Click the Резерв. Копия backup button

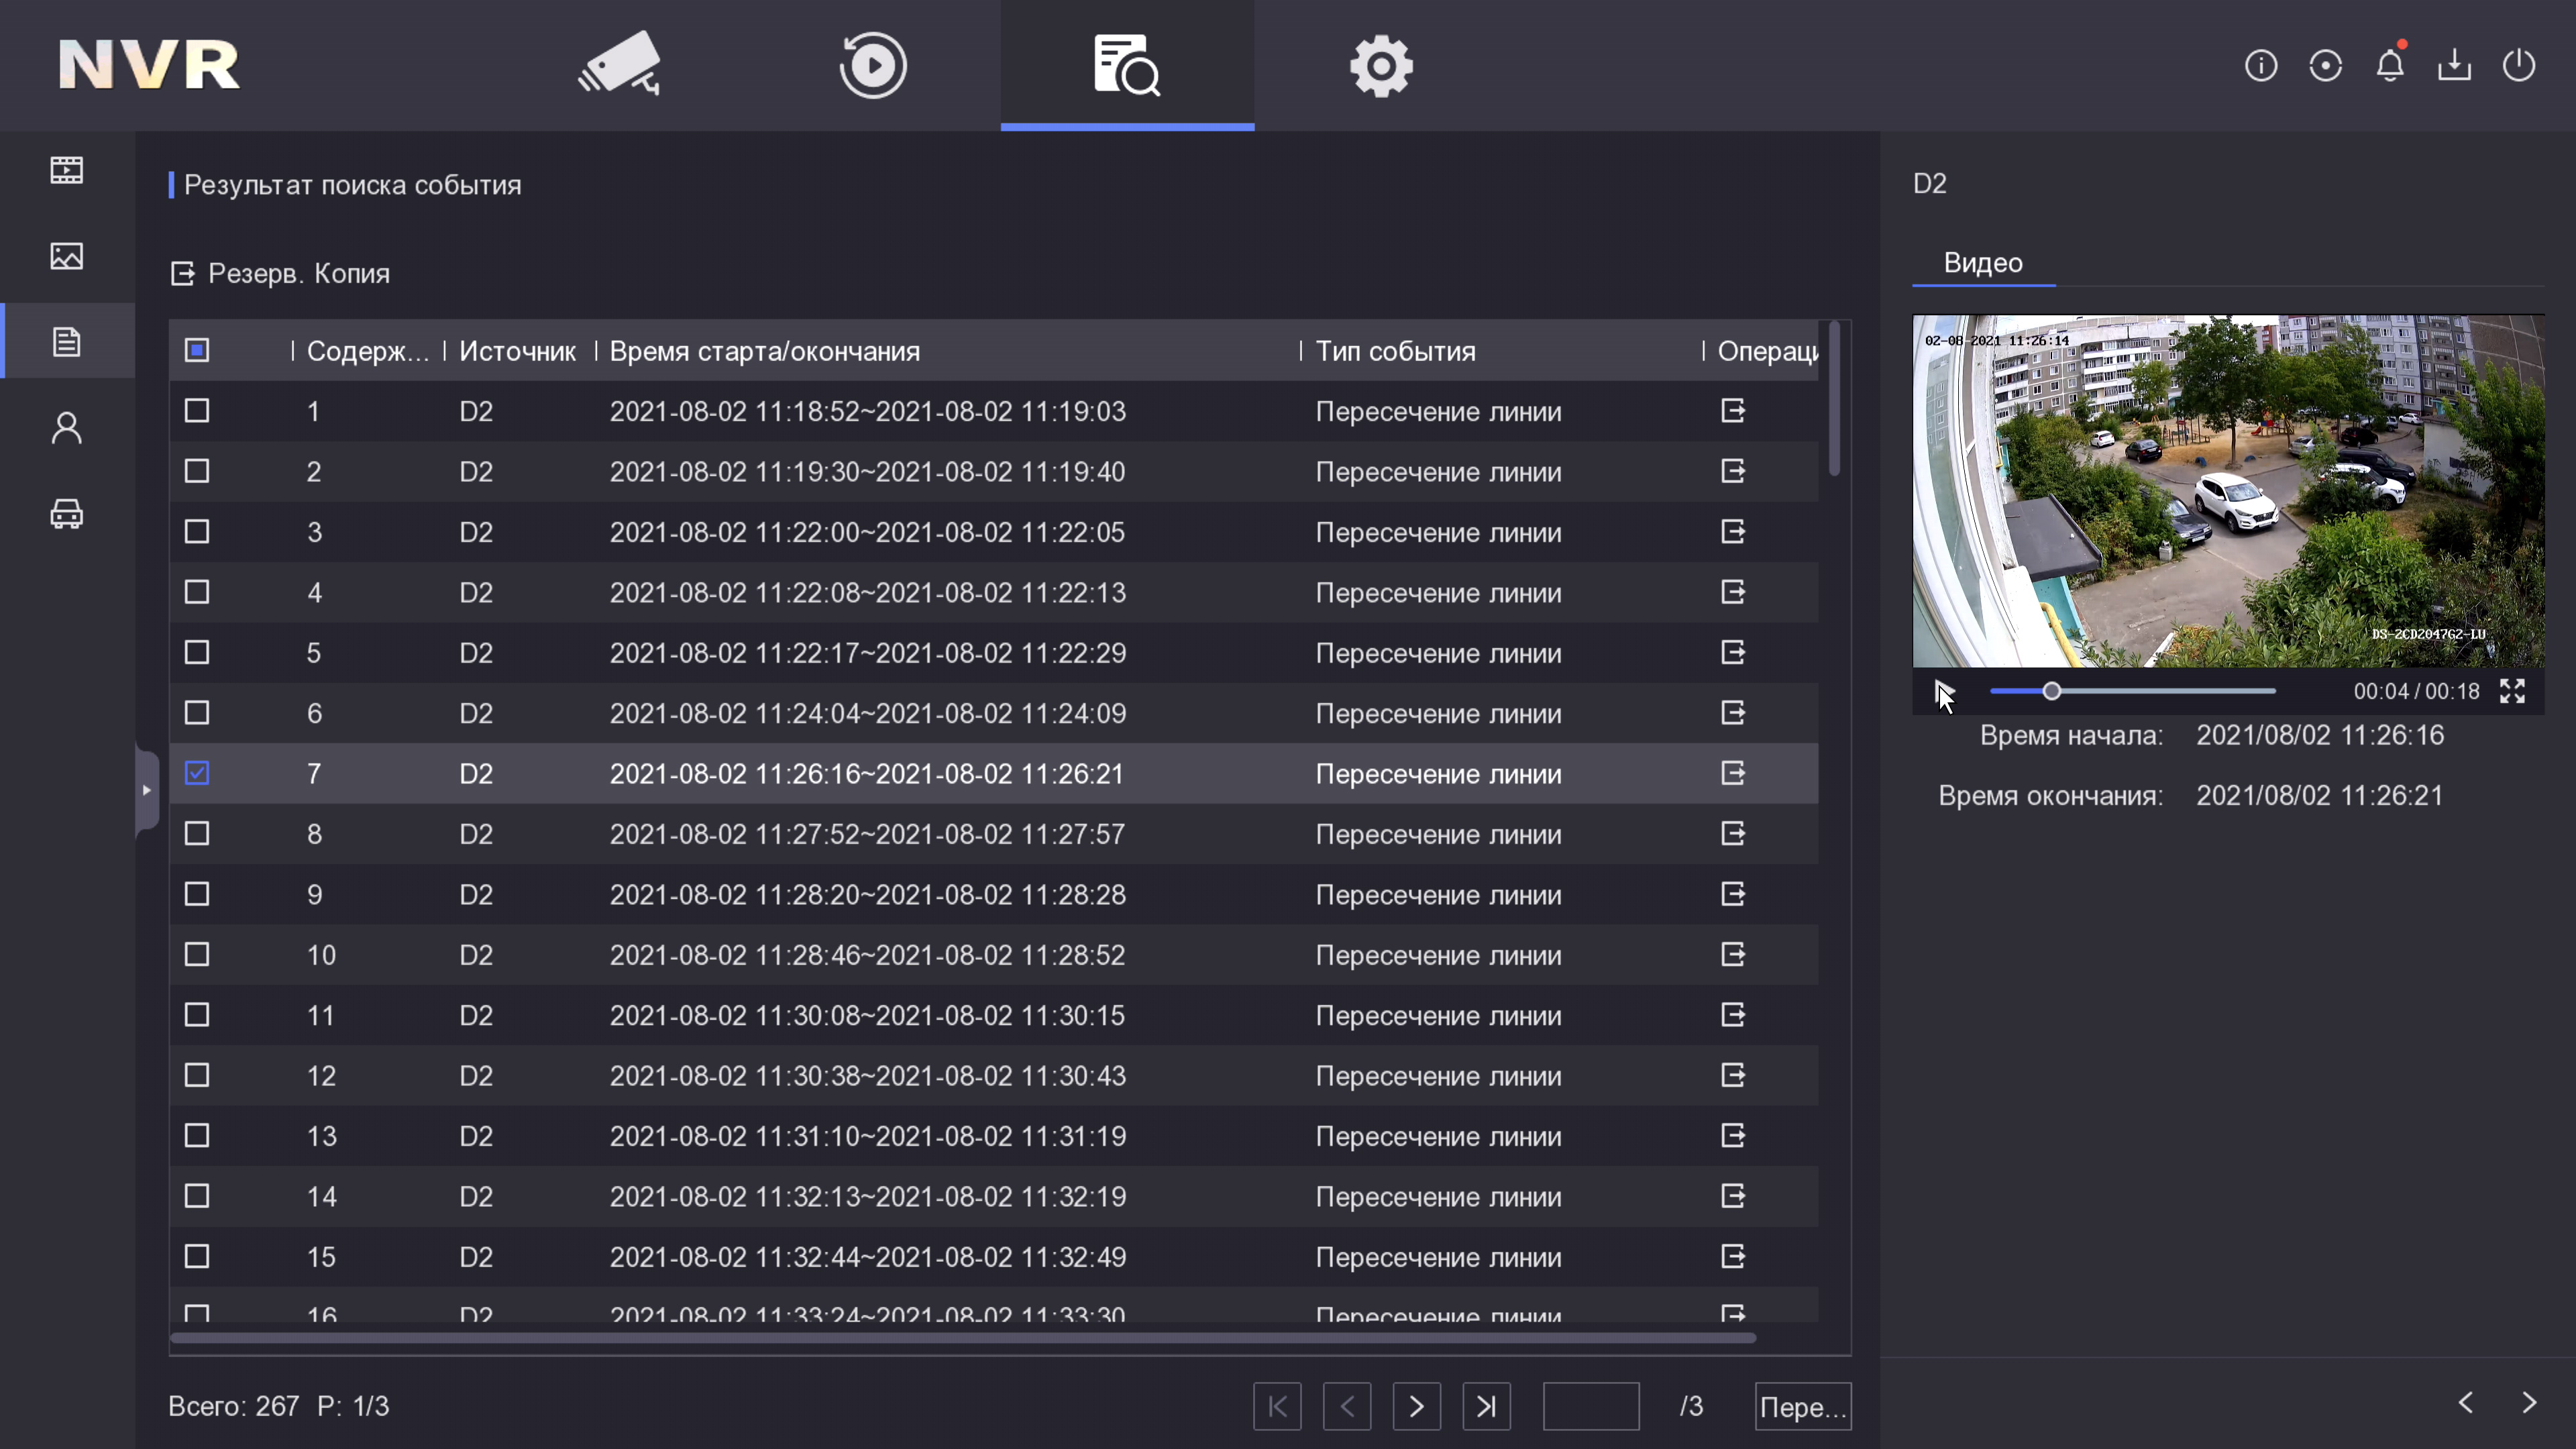coord(281,273)
